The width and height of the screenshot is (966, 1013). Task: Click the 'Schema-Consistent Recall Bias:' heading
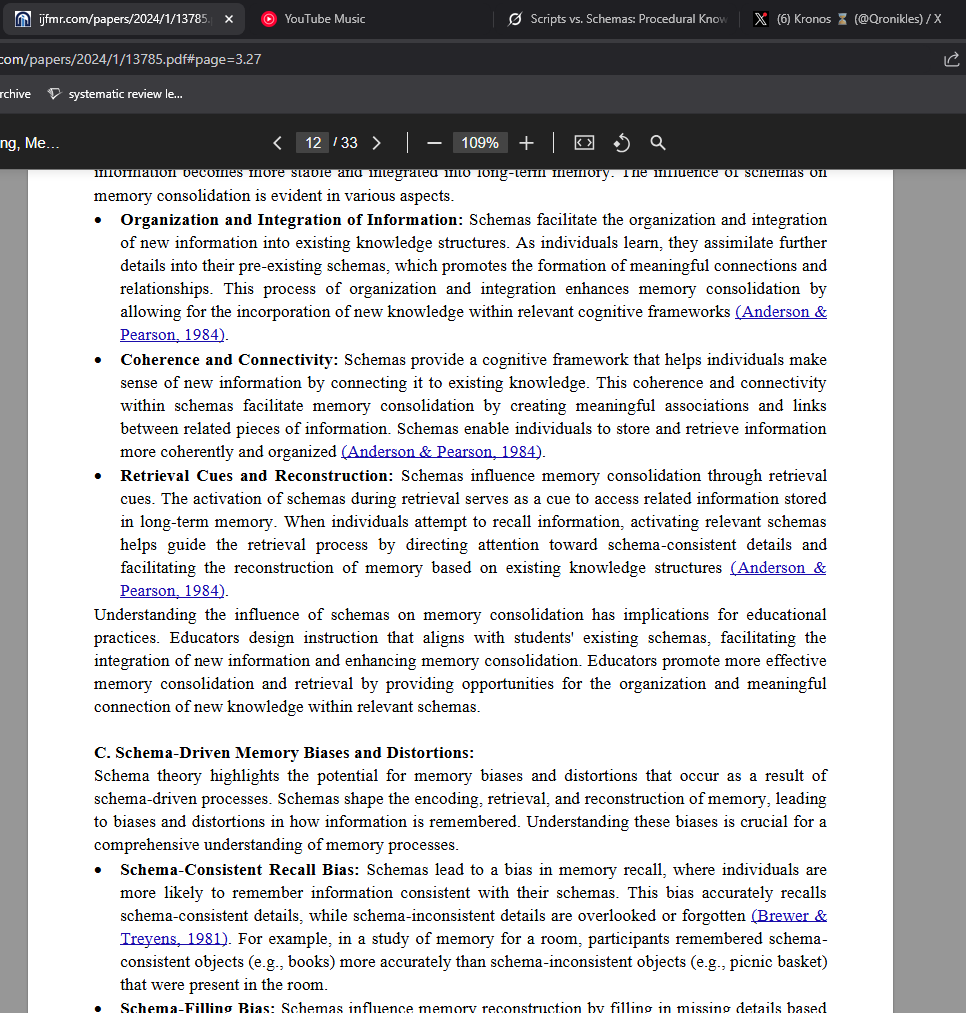[240, 870]
